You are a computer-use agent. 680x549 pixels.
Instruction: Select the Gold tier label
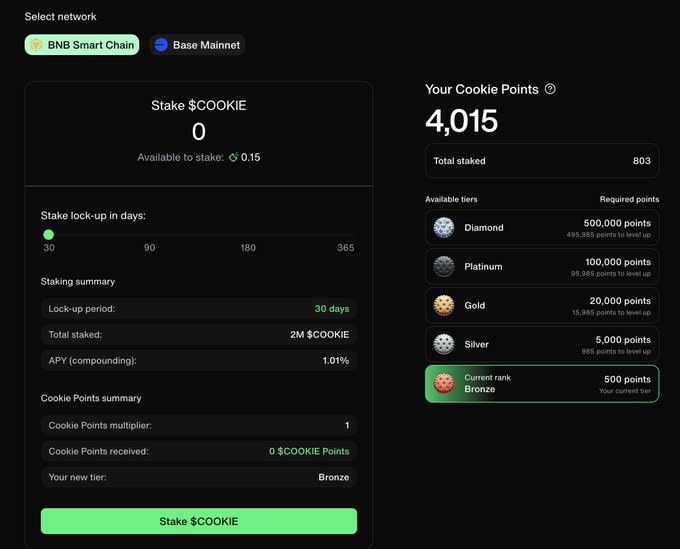pyautogui.click(x=474, y=306)
